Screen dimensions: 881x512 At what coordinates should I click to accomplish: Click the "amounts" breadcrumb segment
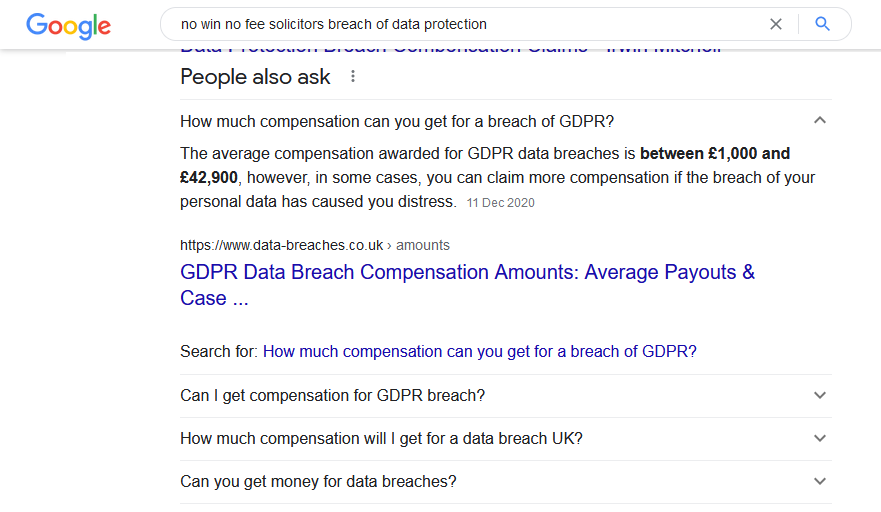[423, 246]
